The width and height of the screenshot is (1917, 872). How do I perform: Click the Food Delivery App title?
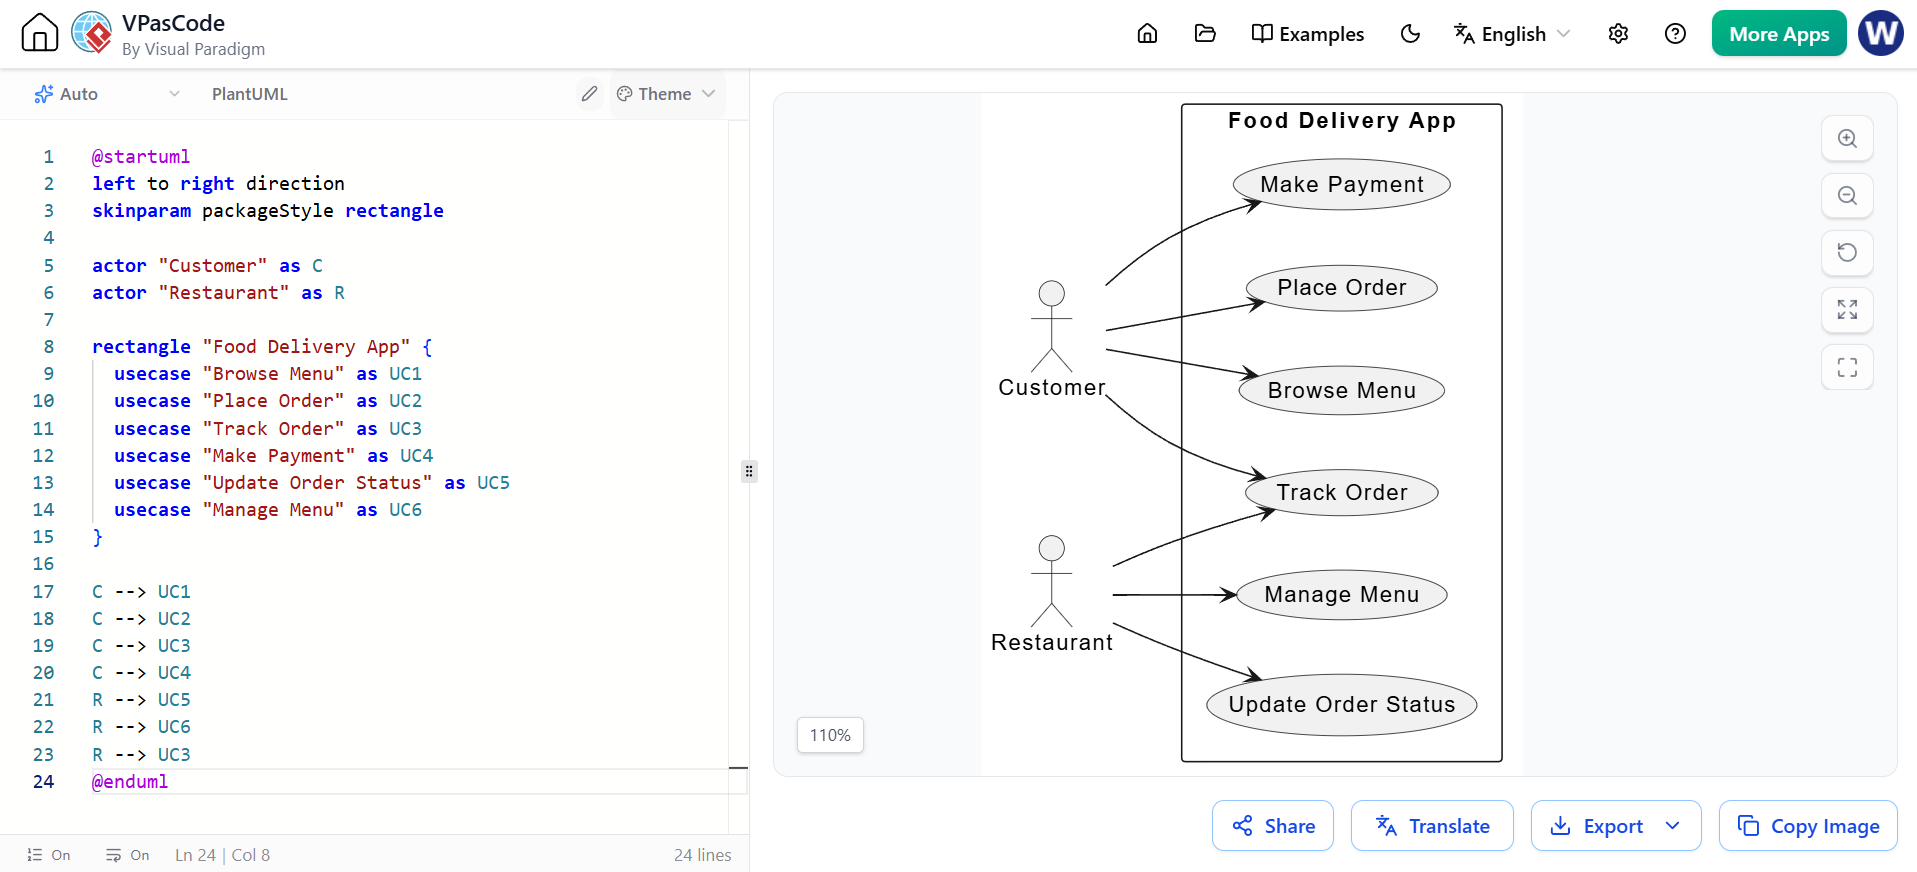coord(1342,121)
